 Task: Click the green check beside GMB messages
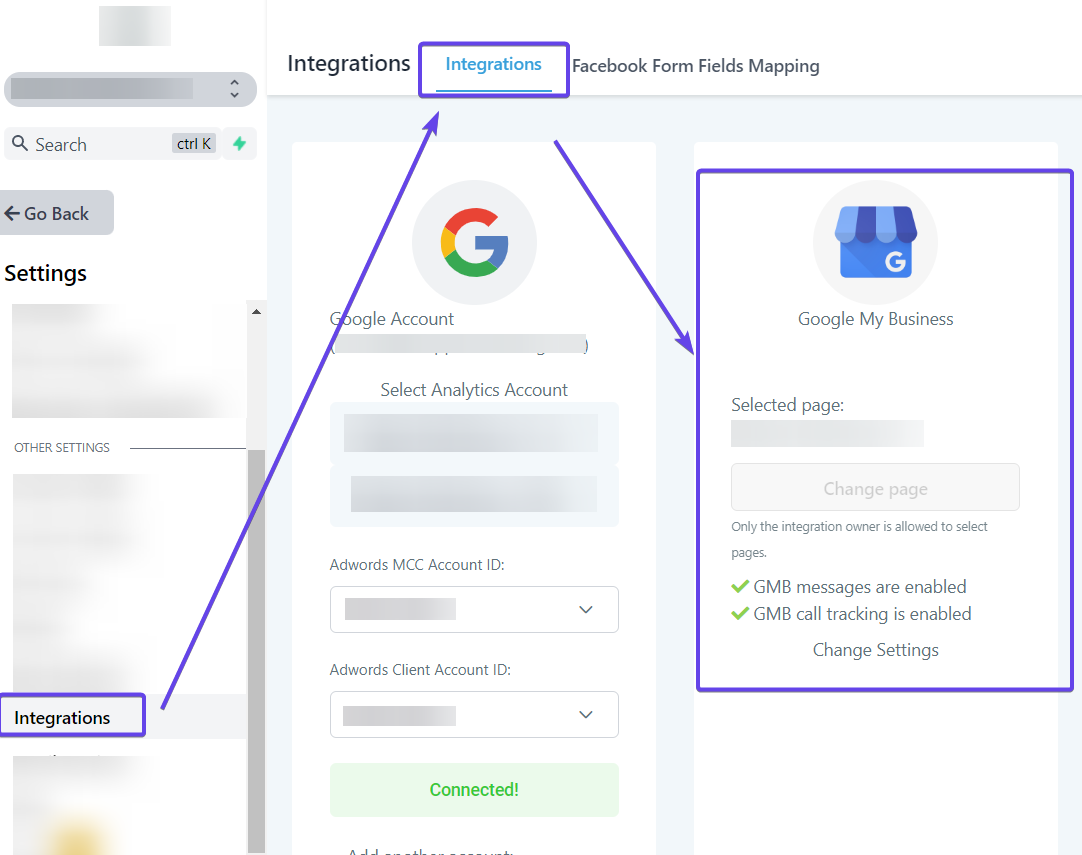pyautogui.click(x=740, y=587)
